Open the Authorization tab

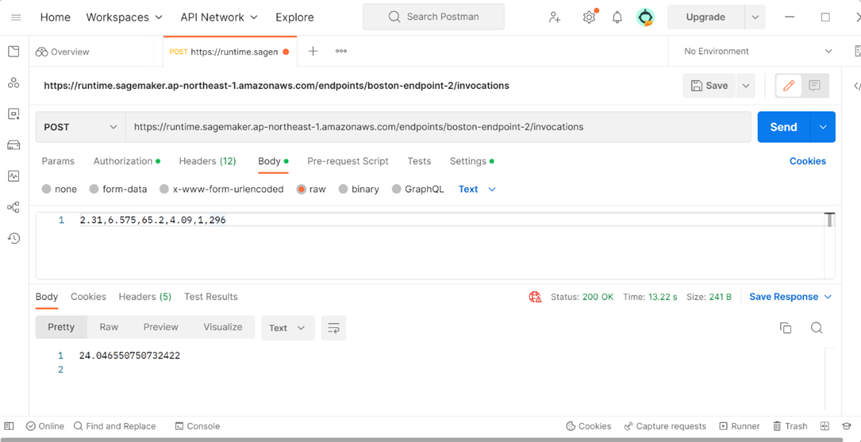(126, 161)
